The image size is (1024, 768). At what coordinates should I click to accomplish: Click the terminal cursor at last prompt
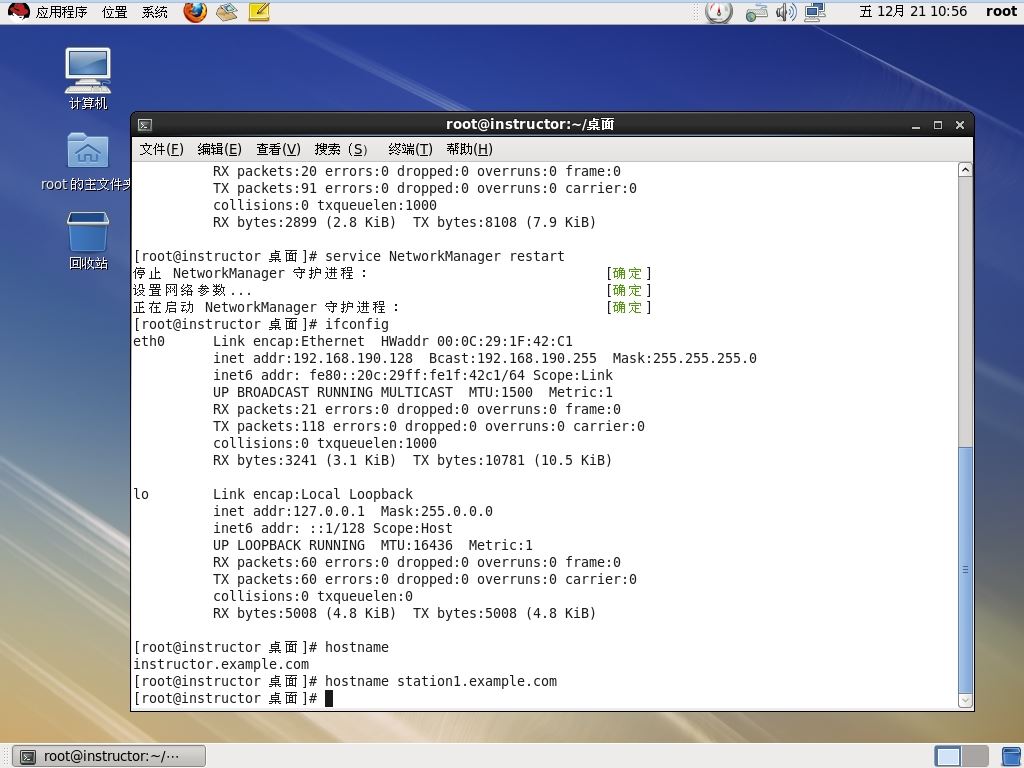click(329, 698)
